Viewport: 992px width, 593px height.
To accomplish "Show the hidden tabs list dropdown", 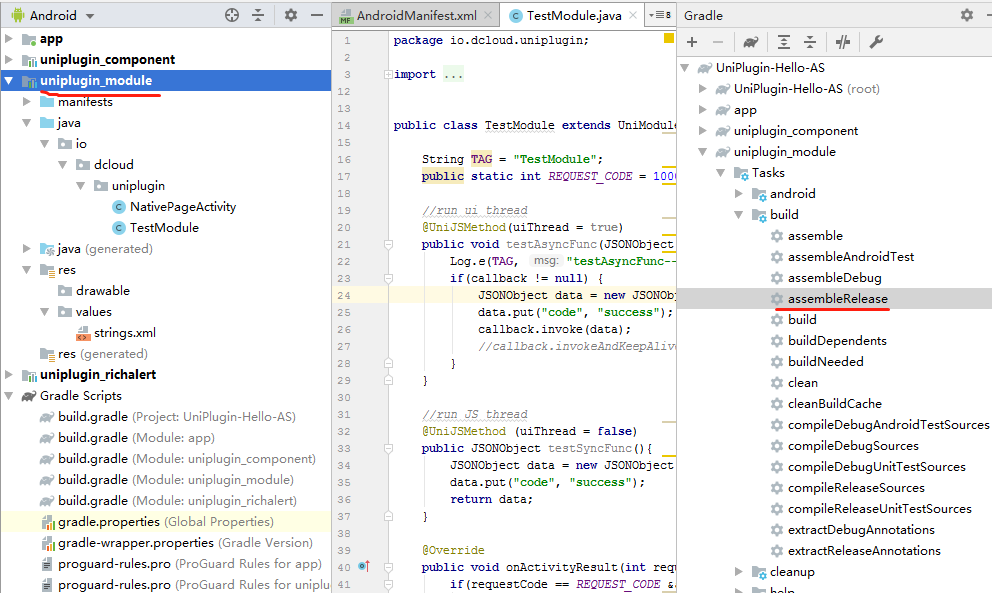I will coord(659,15).
